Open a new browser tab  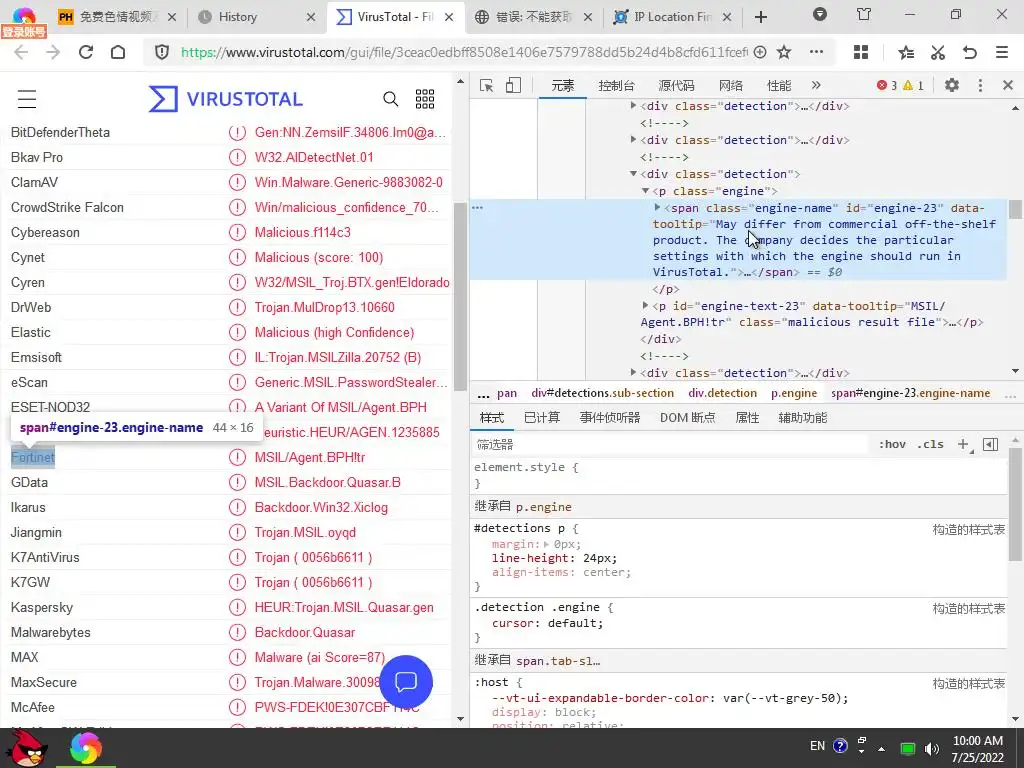761,17
